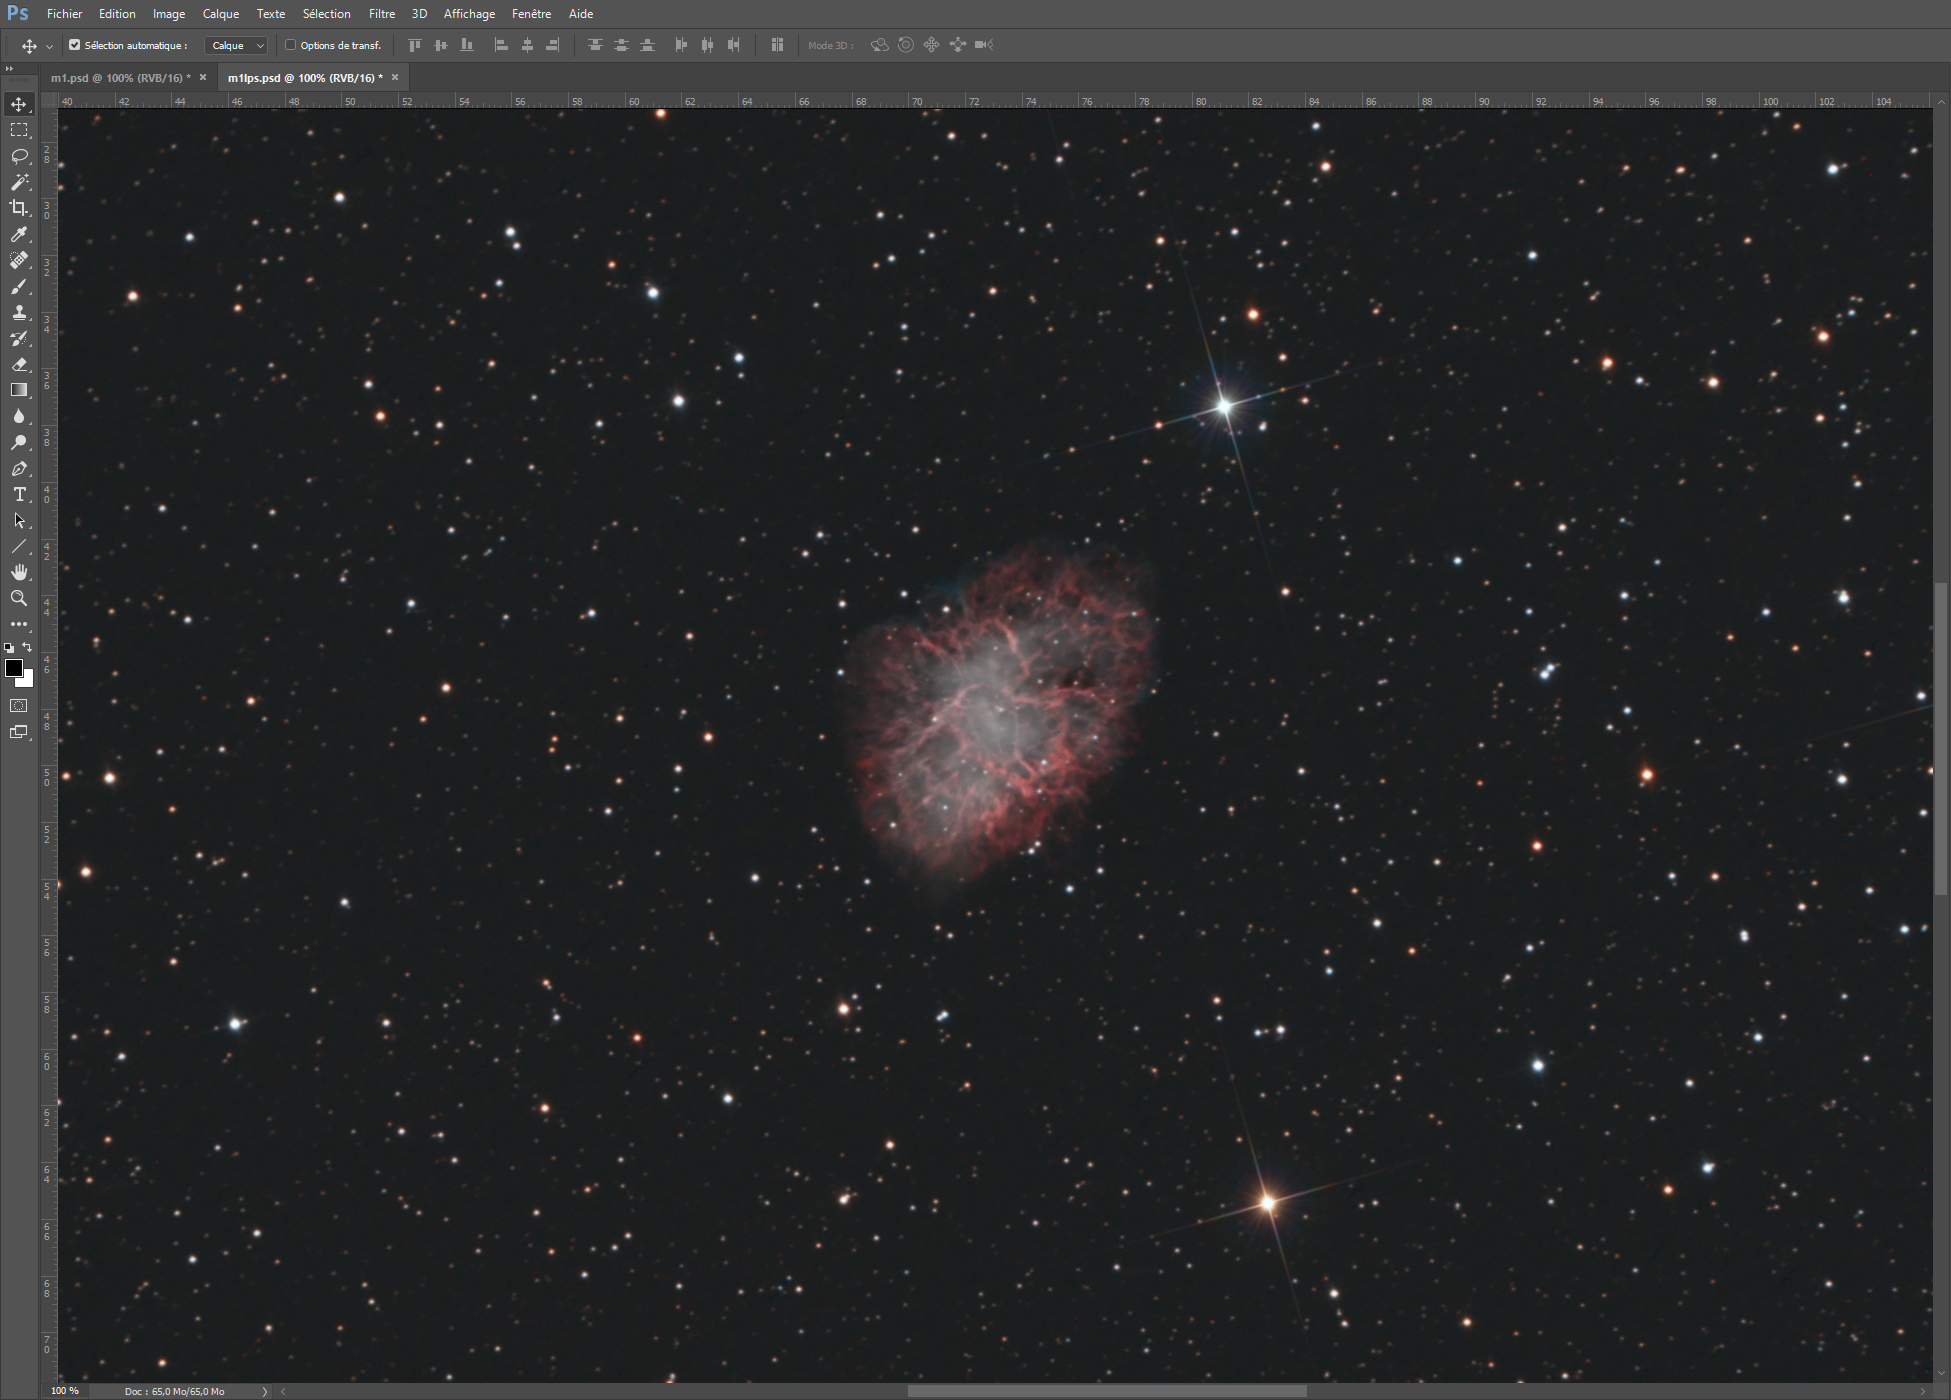Open the Aide menu
The width and height of the screenshot is (1951, 1400).
[581, 14]
